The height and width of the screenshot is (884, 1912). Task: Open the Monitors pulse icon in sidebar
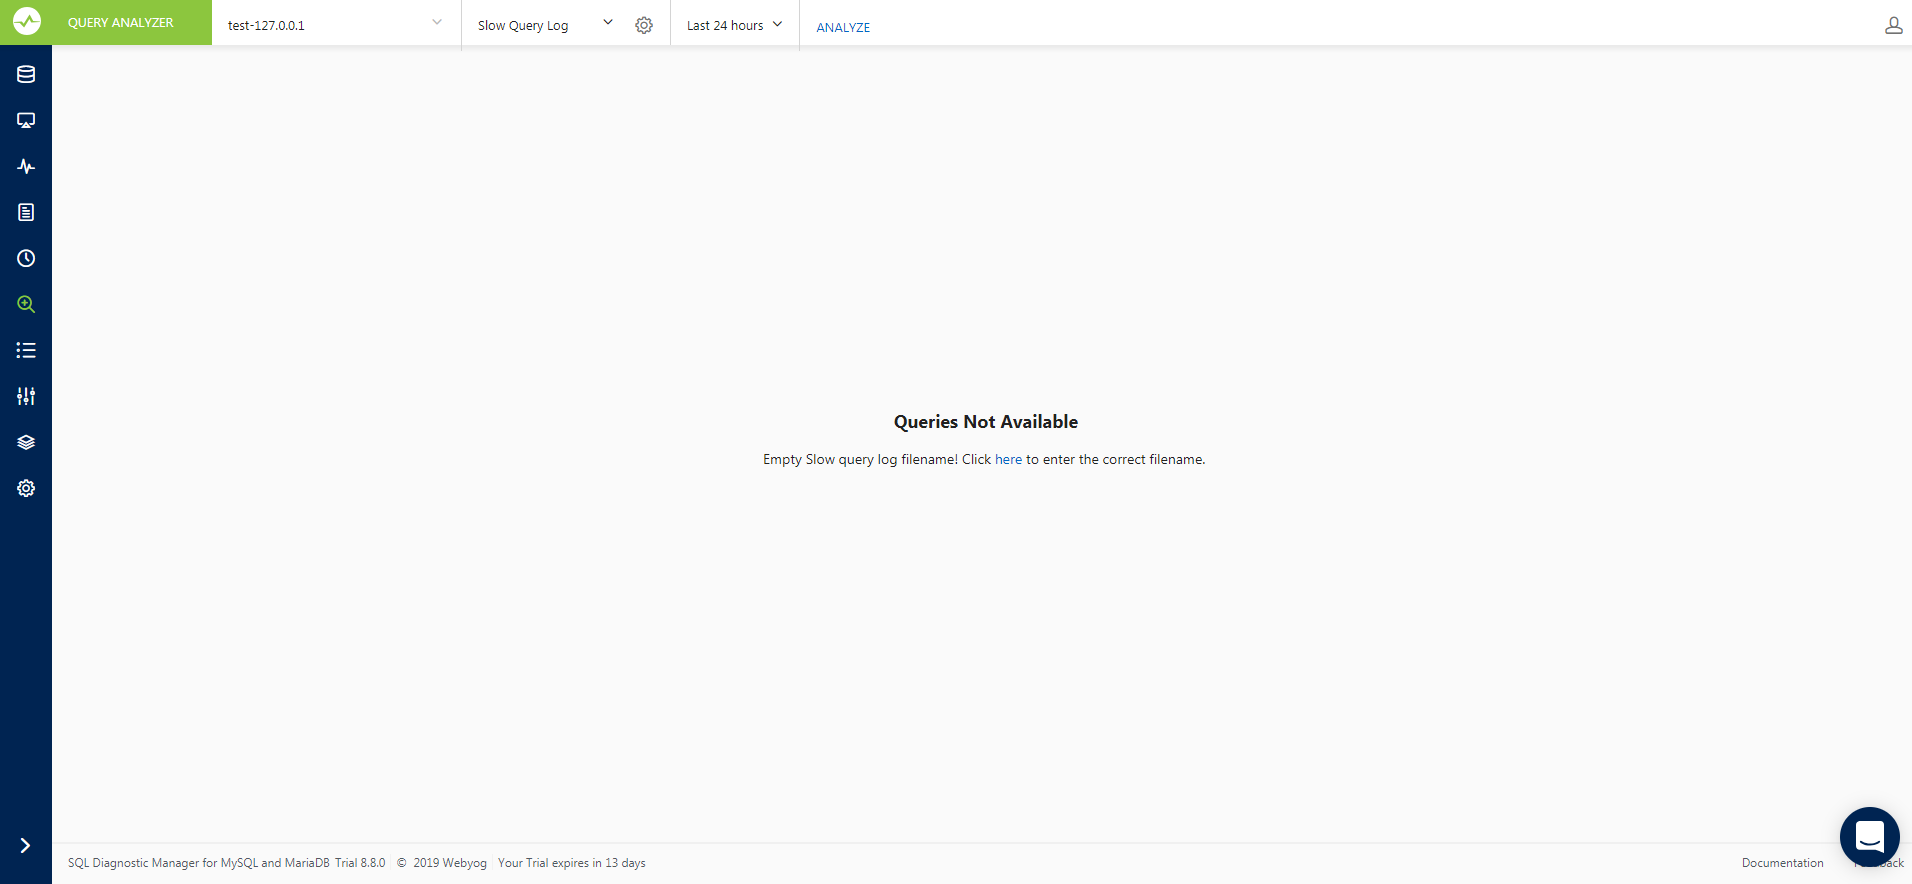click(x=26, y=166)
